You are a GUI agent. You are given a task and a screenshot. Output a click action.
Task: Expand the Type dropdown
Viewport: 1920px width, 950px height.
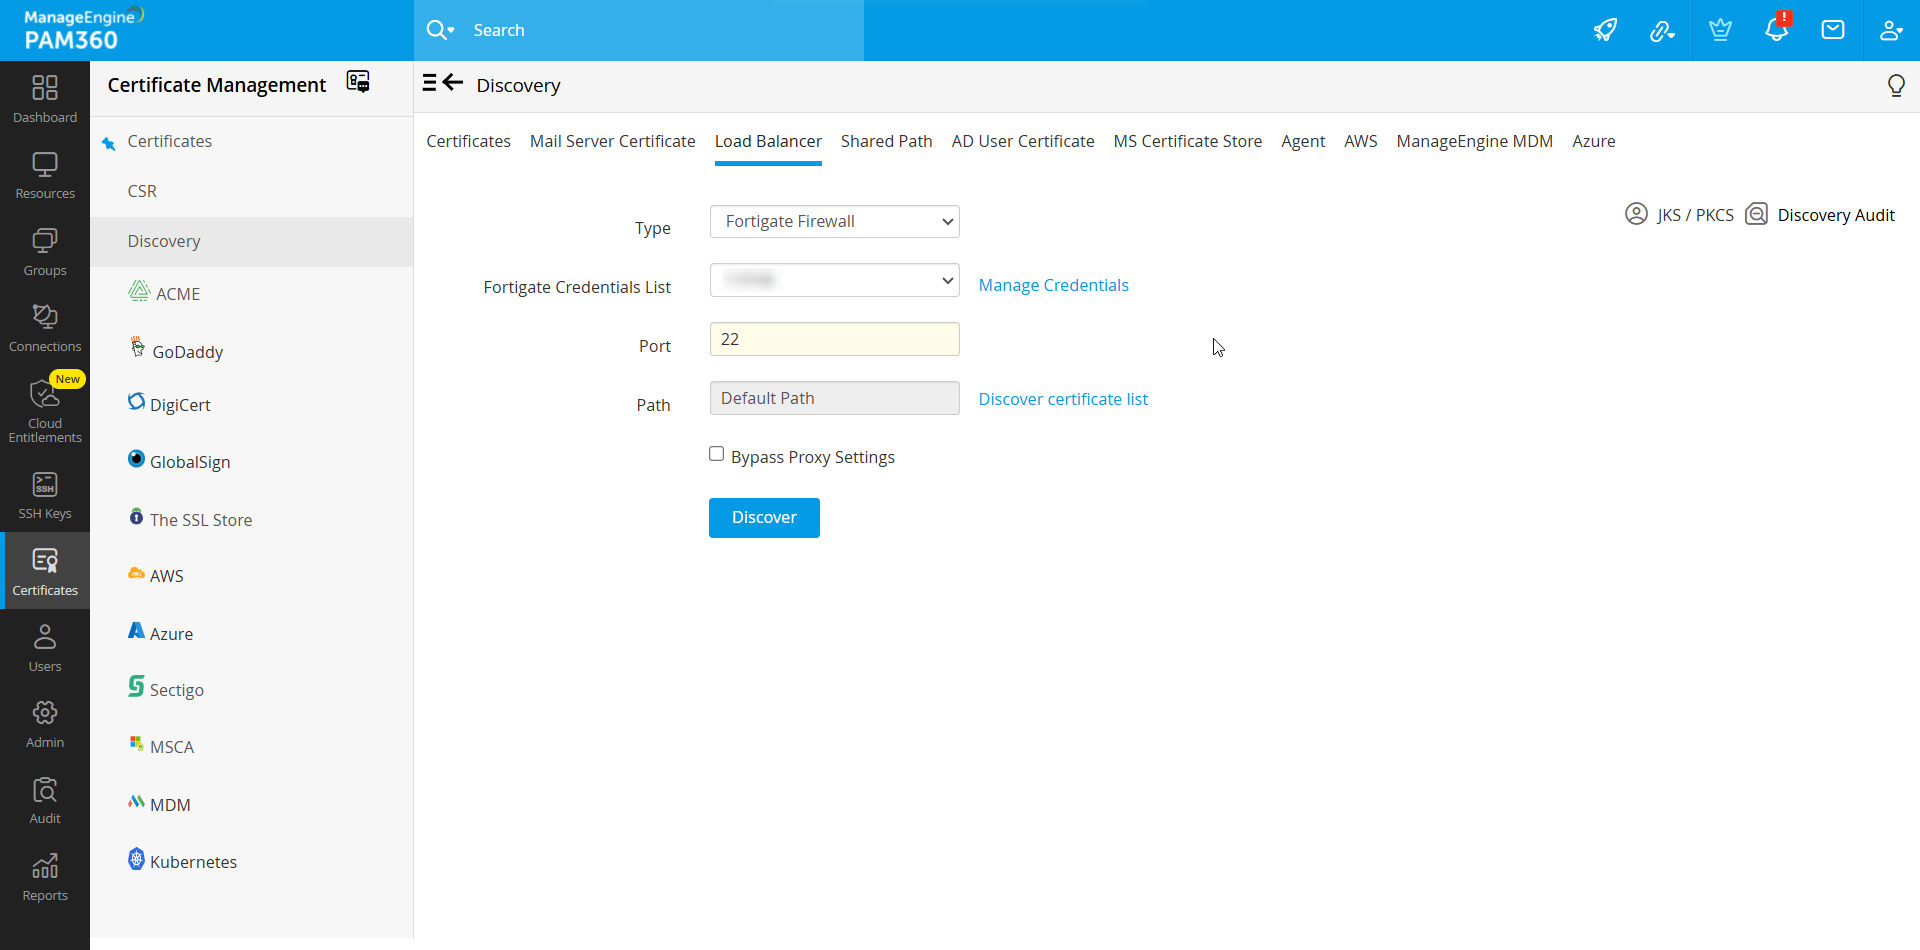(834, 222)
